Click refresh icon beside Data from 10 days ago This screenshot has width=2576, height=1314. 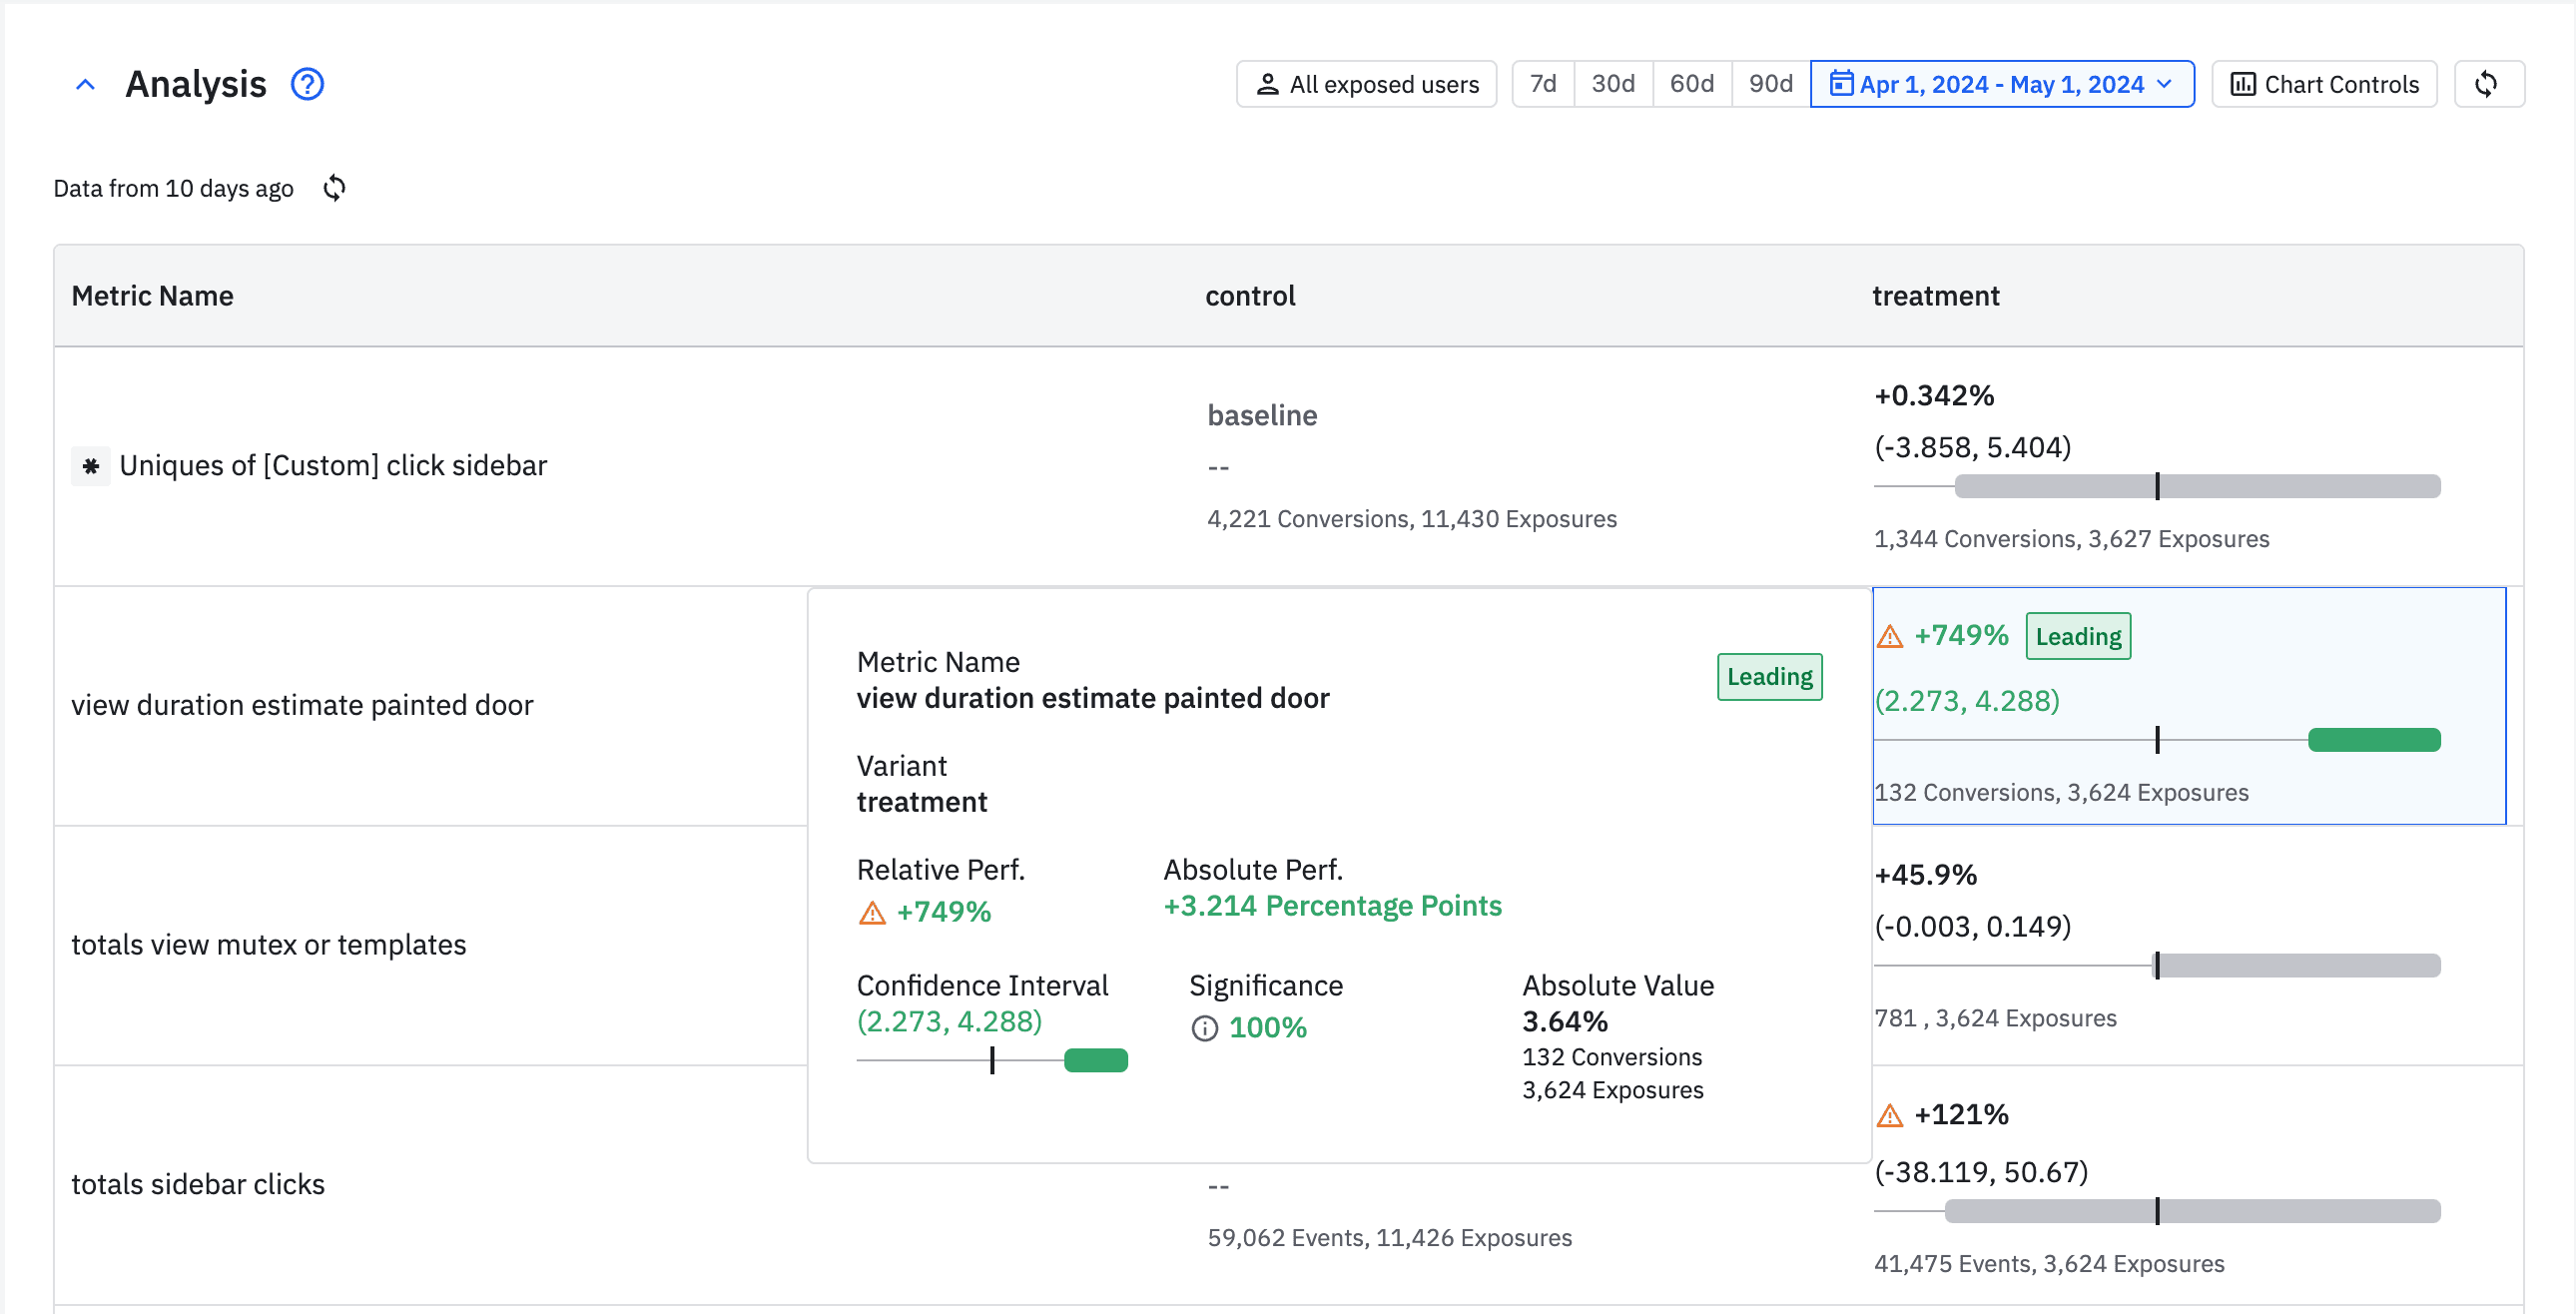tap(335, 188)
